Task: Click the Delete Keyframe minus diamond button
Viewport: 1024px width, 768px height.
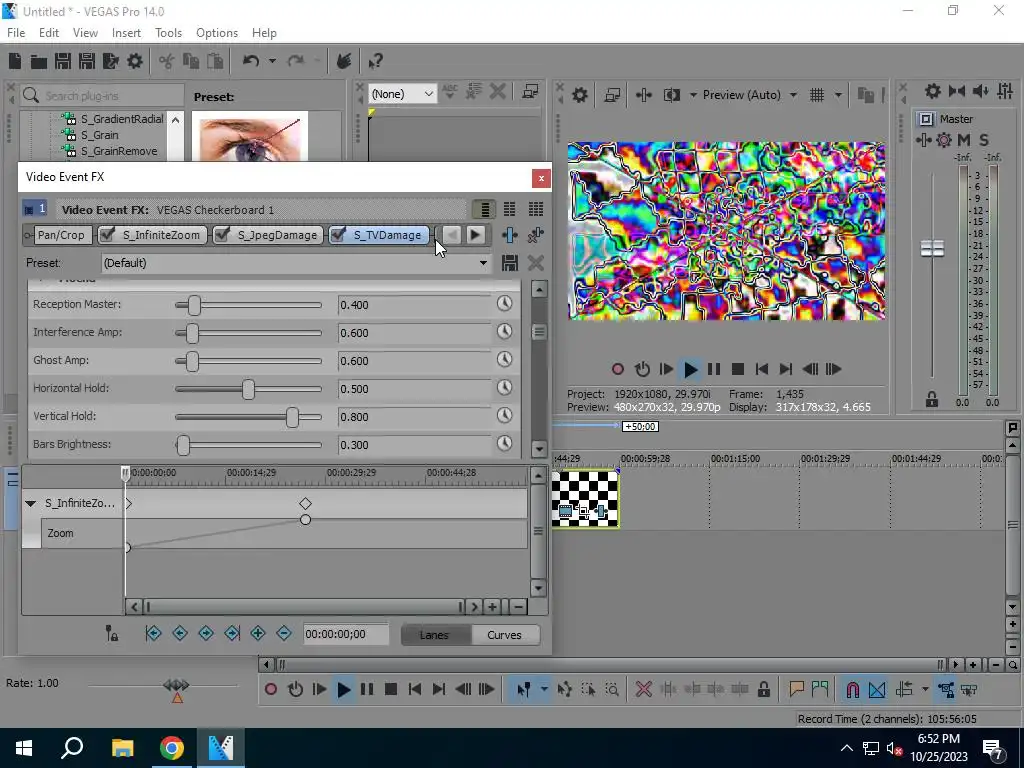Action: coord(283,633)
